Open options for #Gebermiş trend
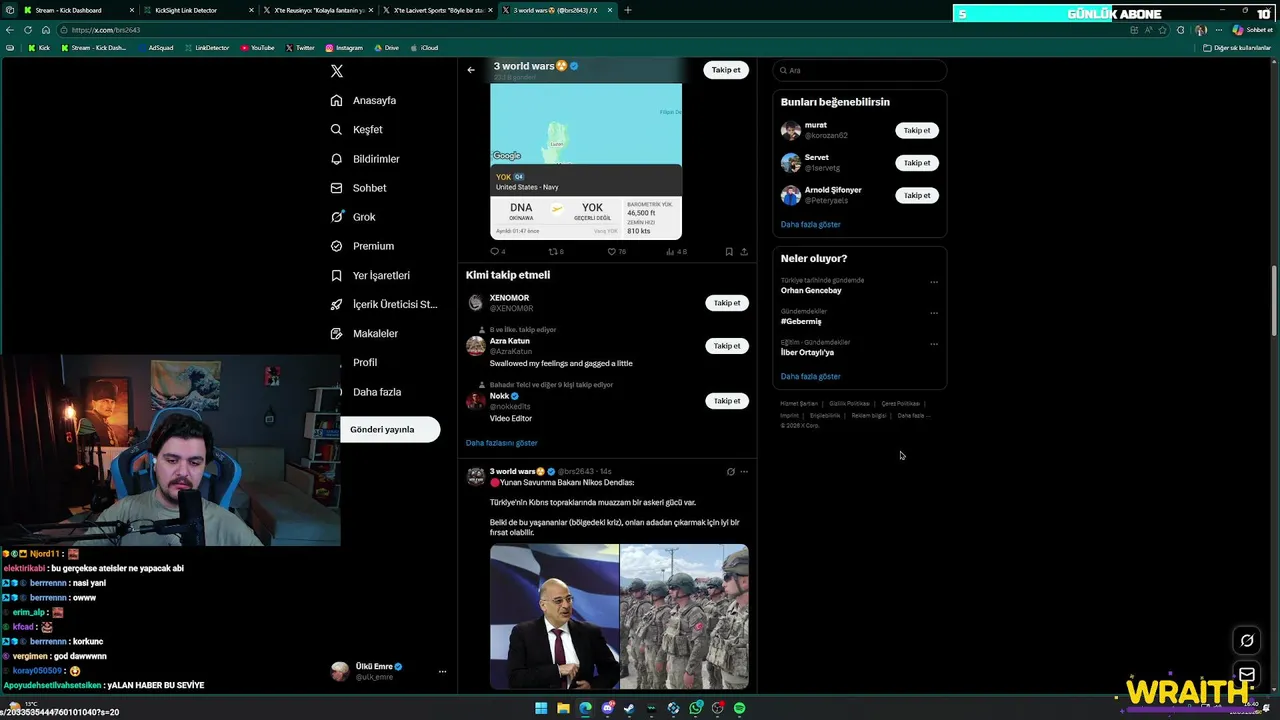 click(x=934, y=313)
